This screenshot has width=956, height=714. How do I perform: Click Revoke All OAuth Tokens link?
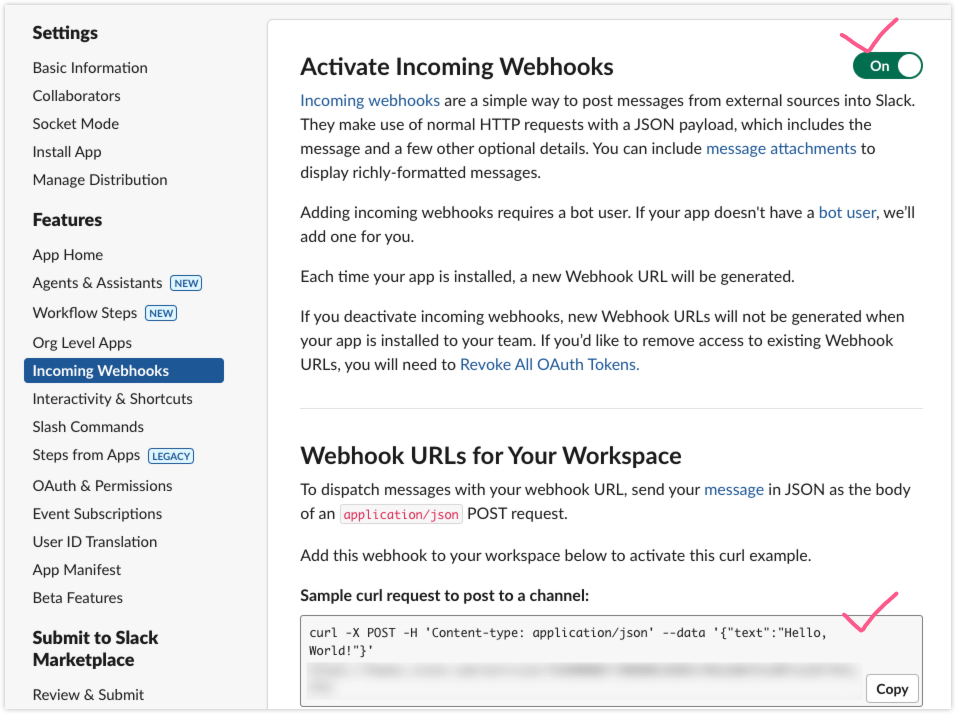tap(549, 365)
